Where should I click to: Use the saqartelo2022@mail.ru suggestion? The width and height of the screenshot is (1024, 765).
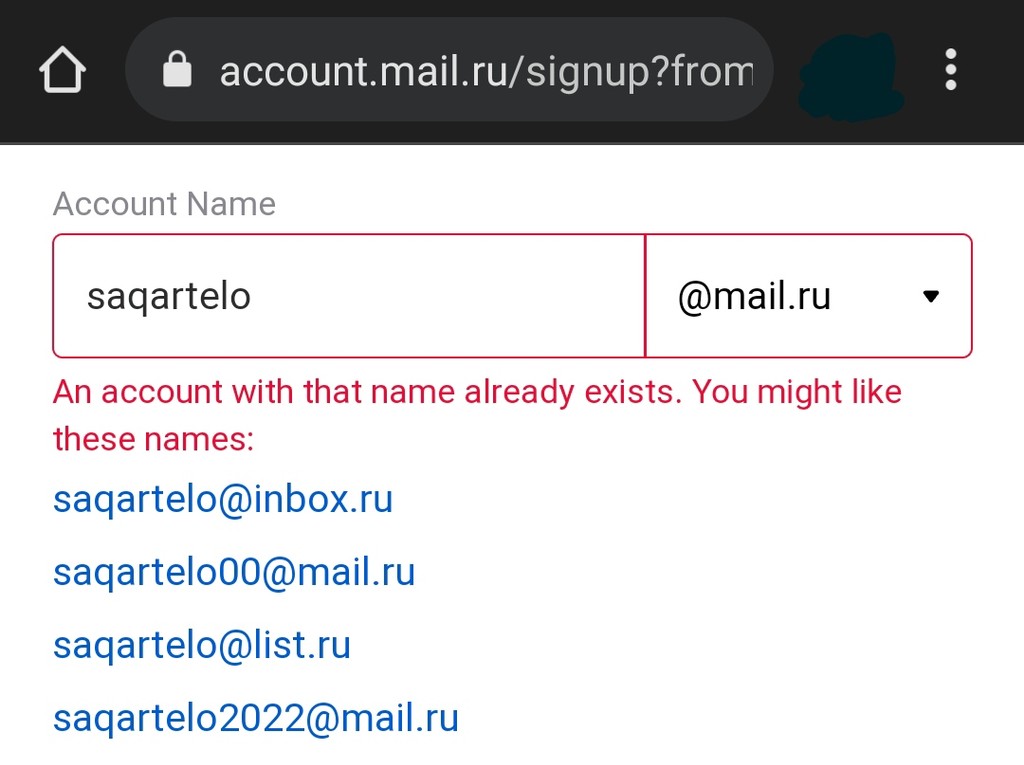pyautogui.click(x=255, y=718)
